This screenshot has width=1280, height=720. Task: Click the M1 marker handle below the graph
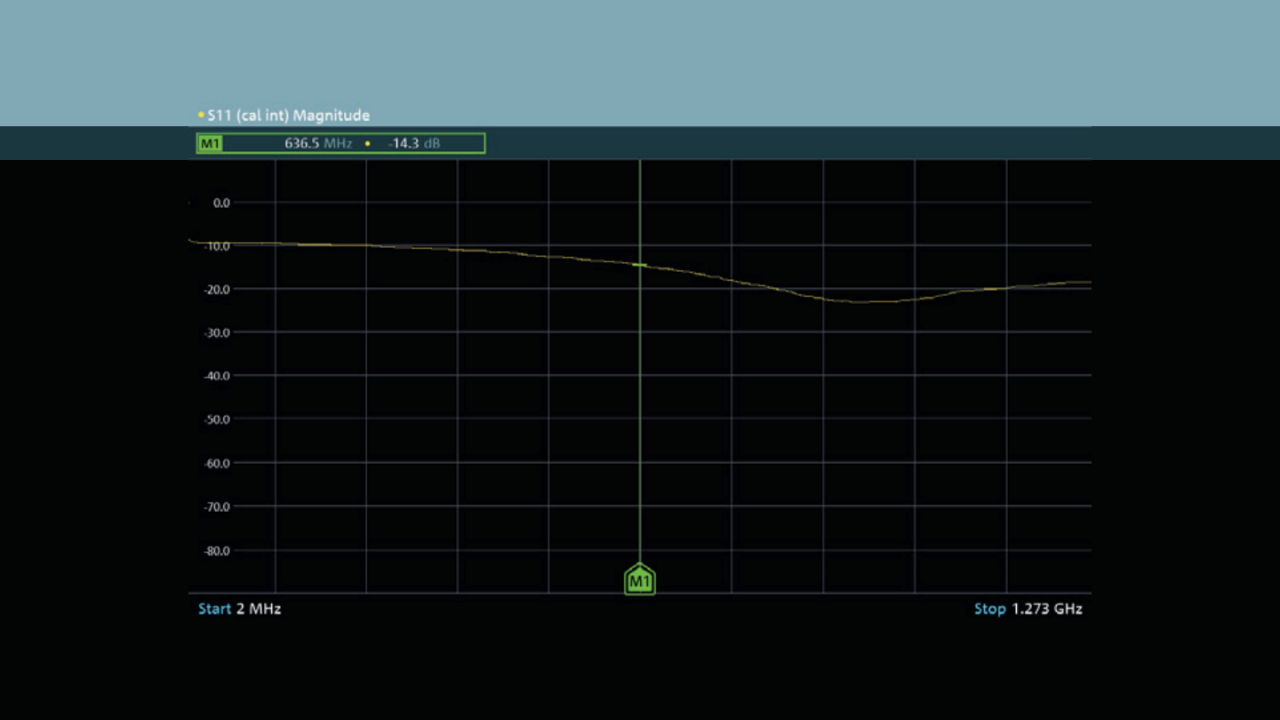coord(640,580)
